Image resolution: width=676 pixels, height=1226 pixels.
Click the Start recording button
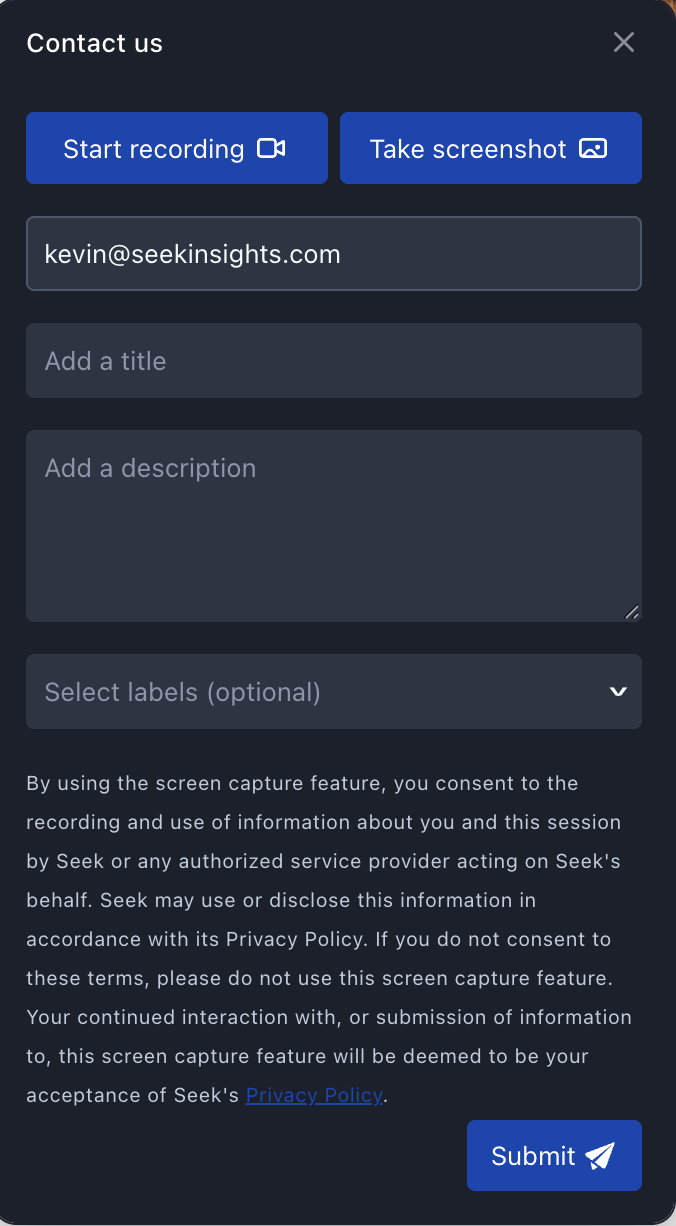[177, 148]
